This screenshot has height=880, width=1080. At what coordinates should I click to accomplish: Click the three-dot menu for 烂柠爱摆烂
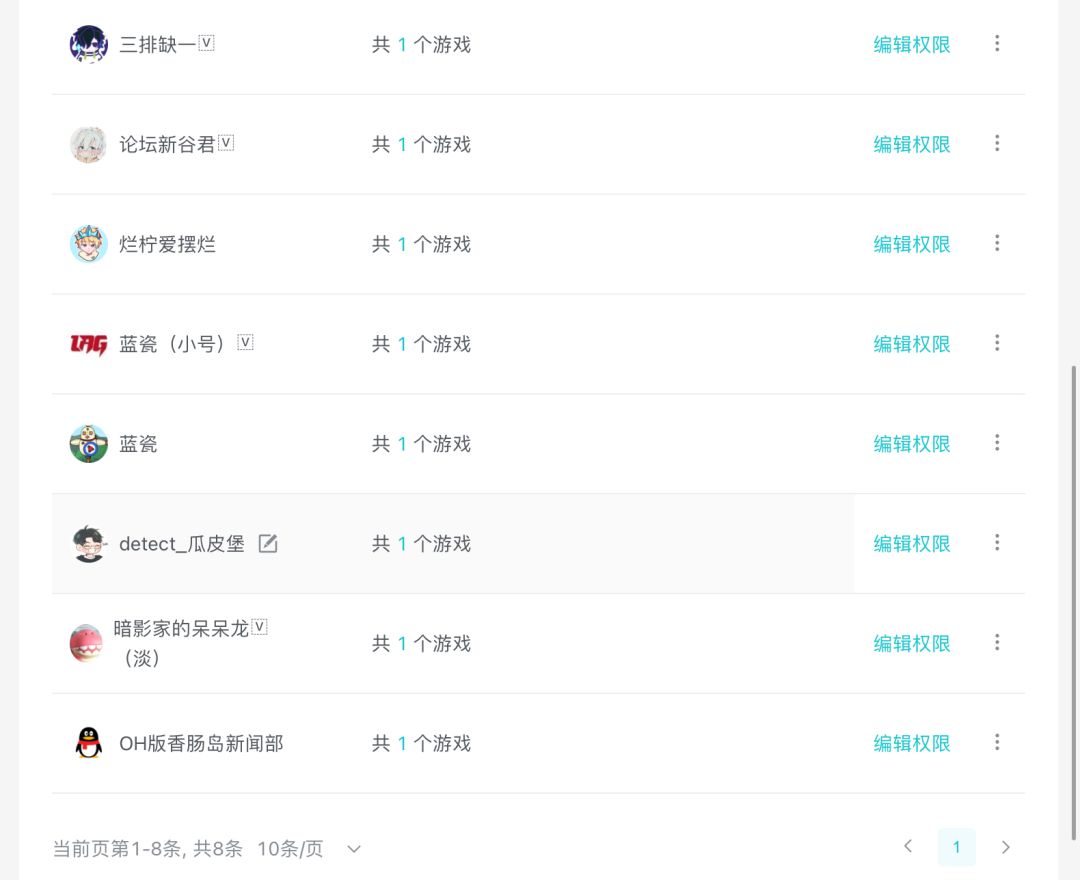(x=997, y=244)
